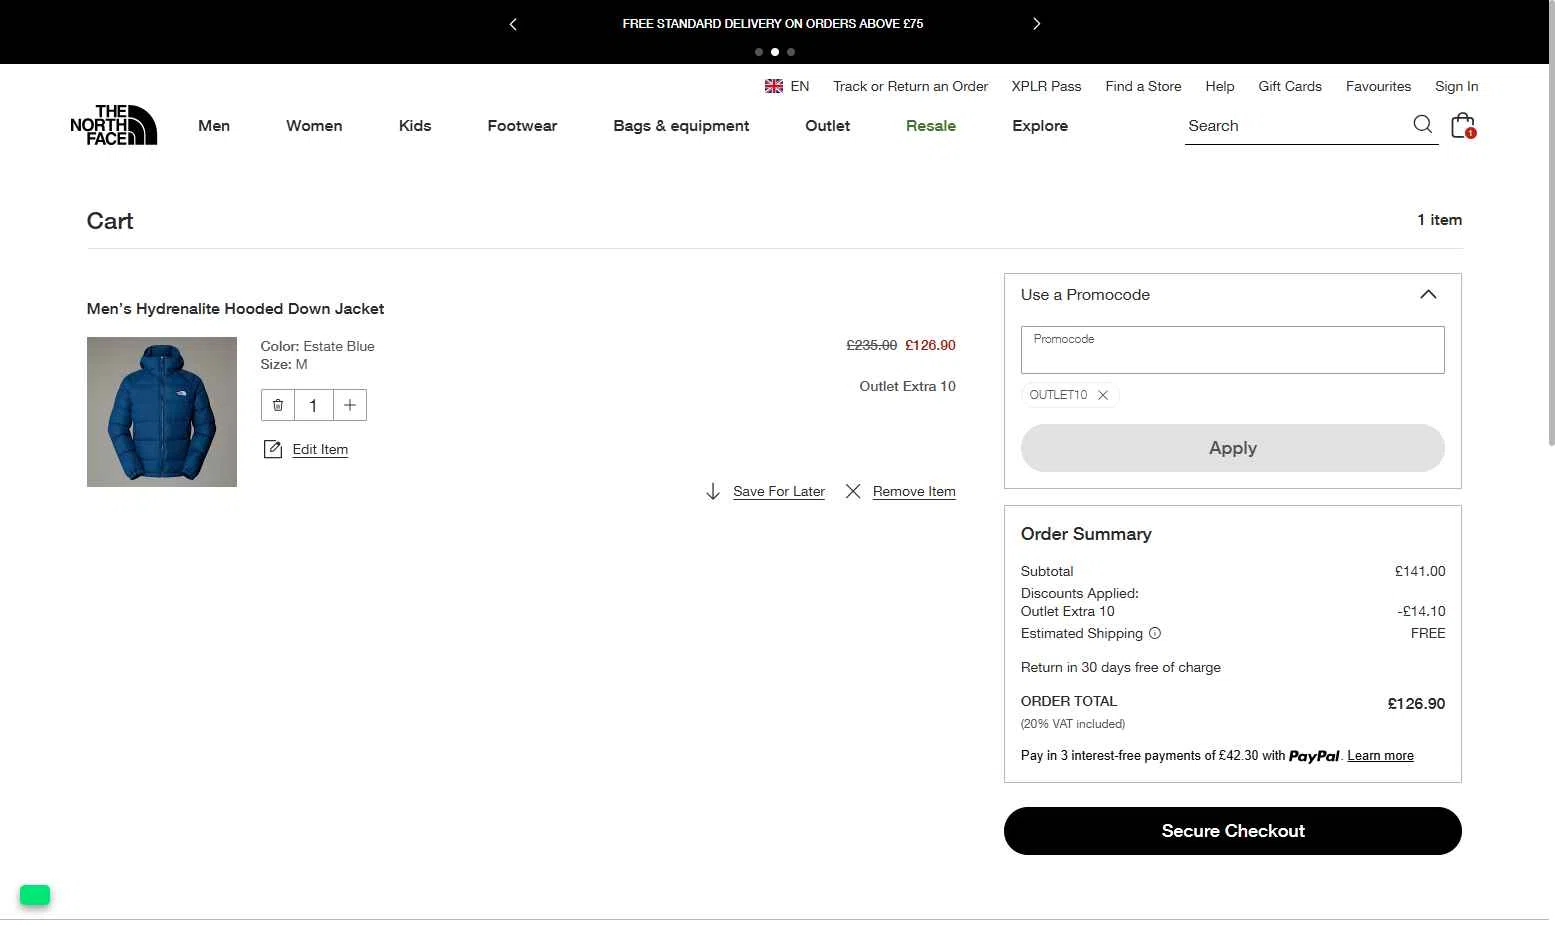
Task: Go to the Resale section
Action: 931,125
